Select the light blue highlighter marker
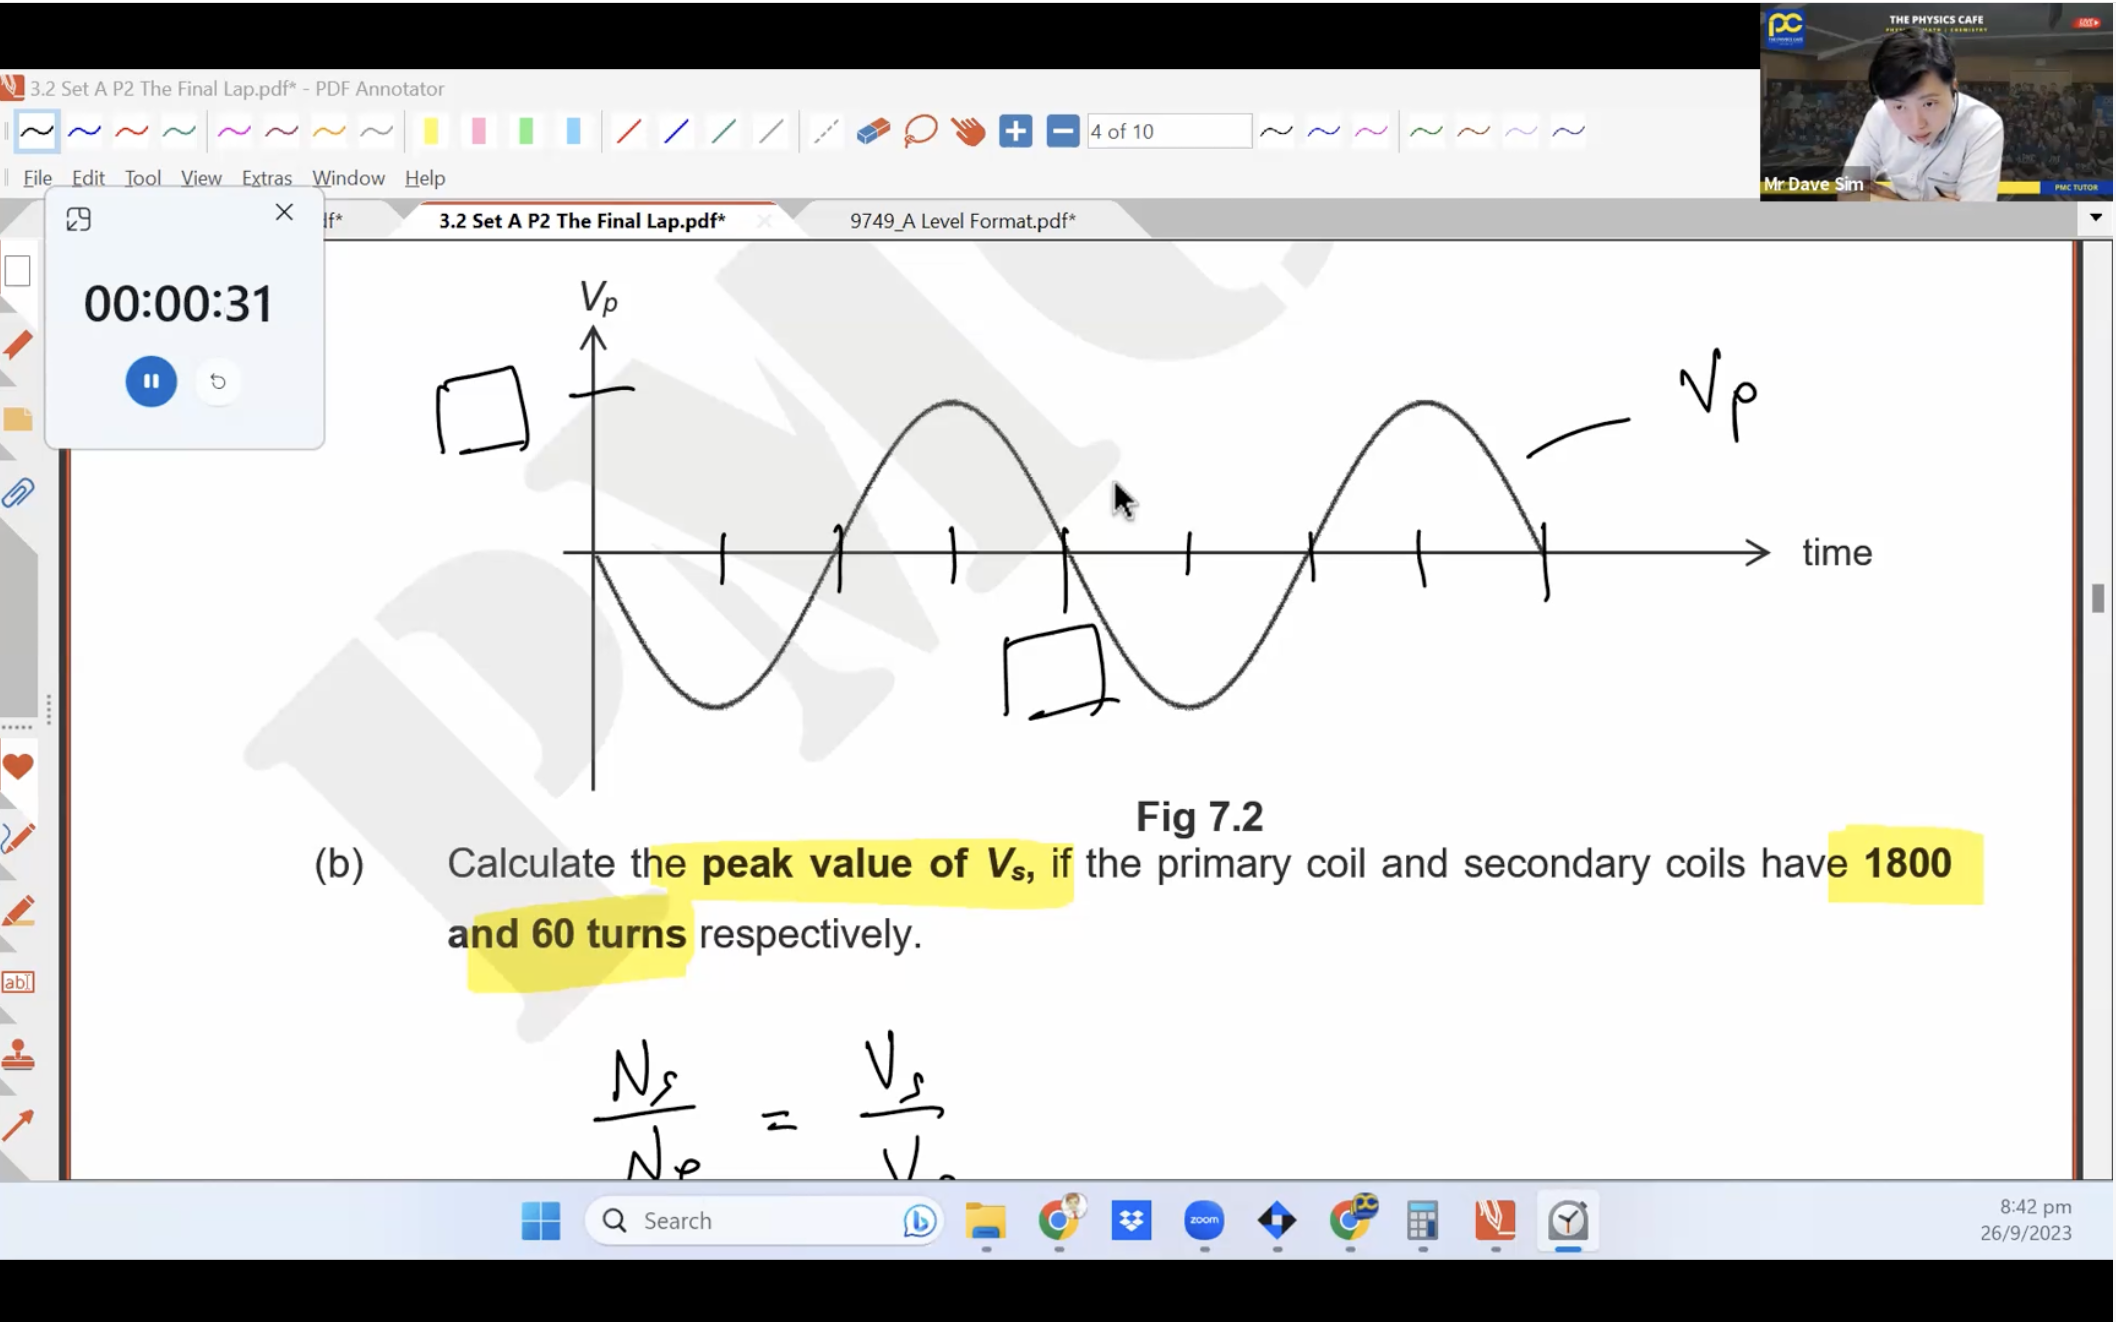This screenshot has height=1322, width=2116. [x=574, y=131]
